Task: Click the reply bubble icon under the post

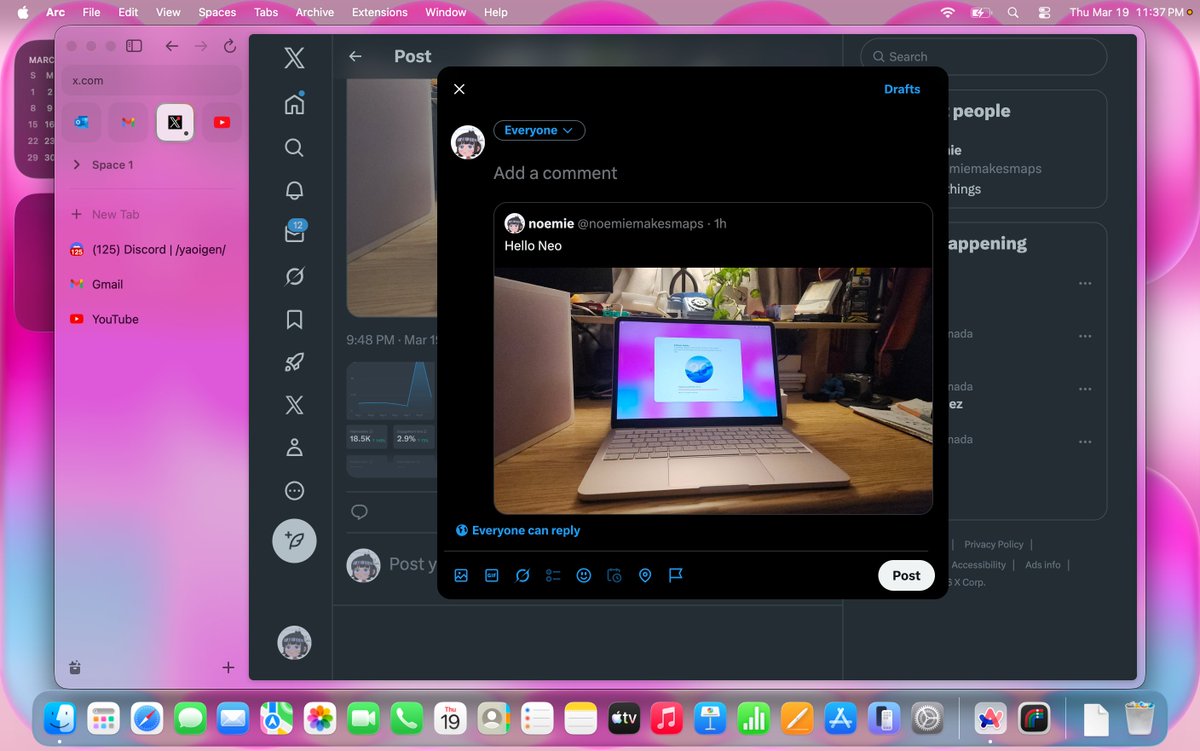Action: tap(359, 512)
